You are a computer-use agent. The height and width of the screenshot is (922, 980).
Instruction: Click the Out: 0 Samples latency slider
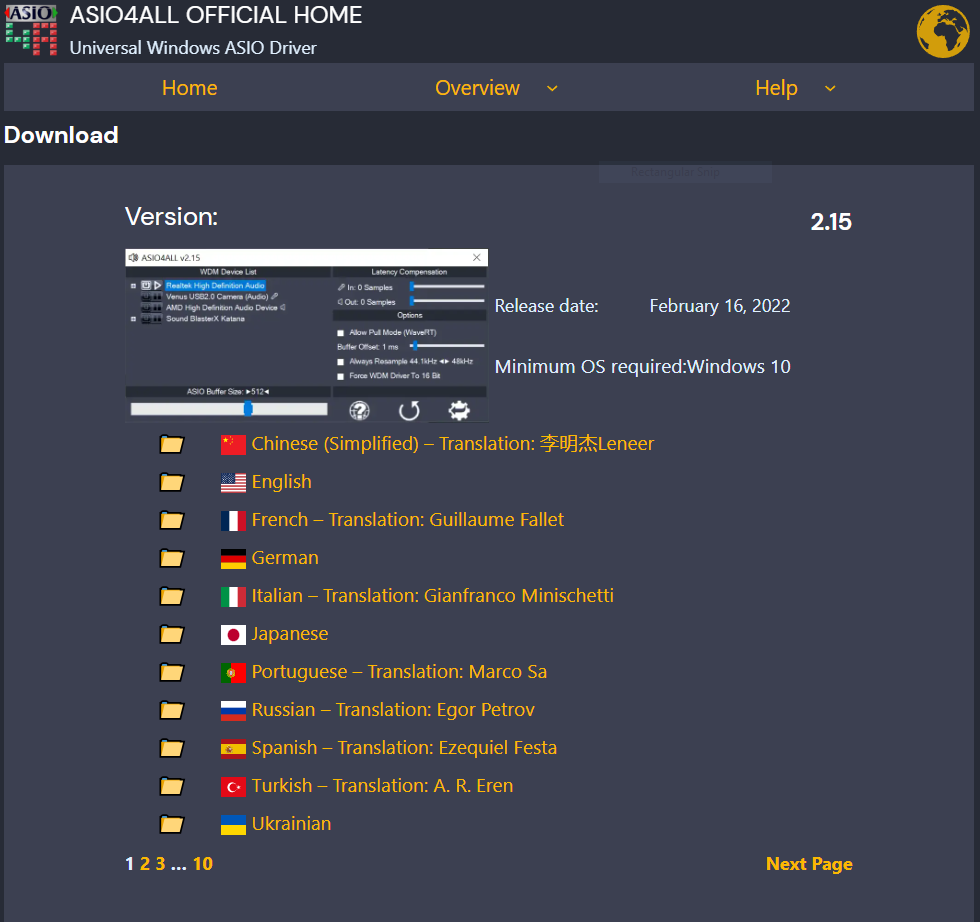[x=447, y=301]
